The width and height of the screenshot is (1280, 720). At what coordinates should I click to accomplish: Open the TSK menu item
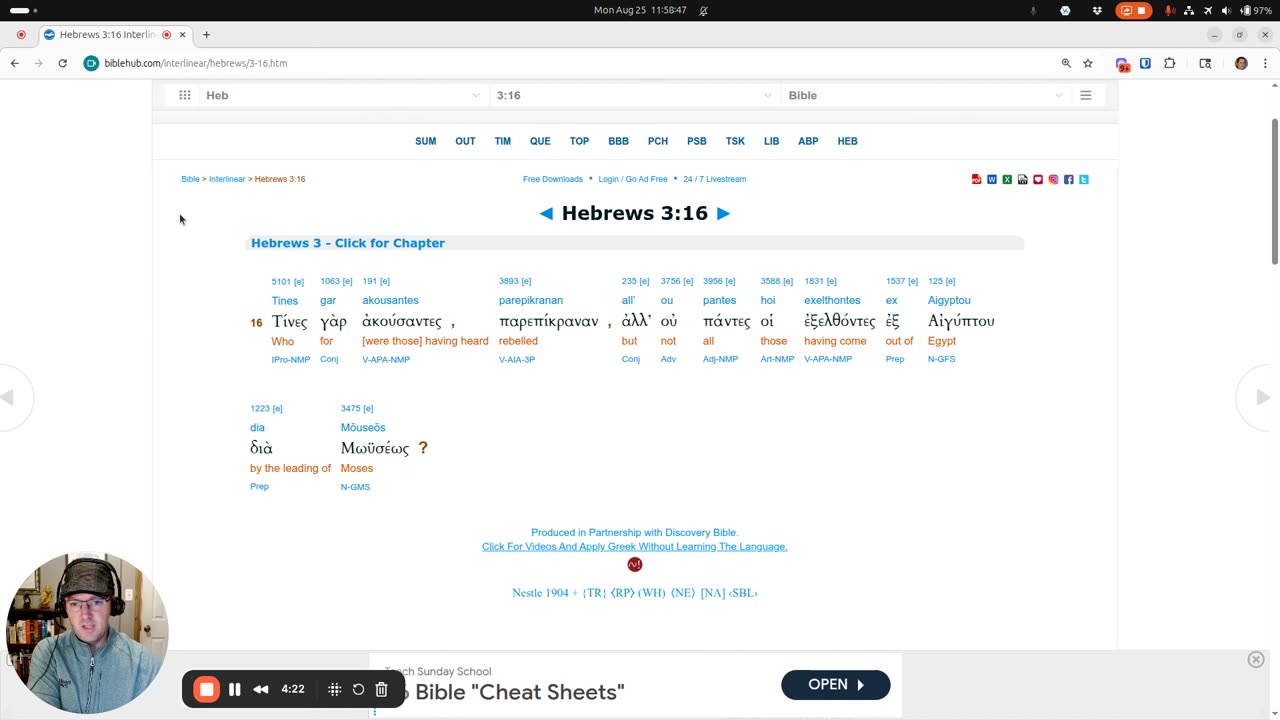[735, 141]
